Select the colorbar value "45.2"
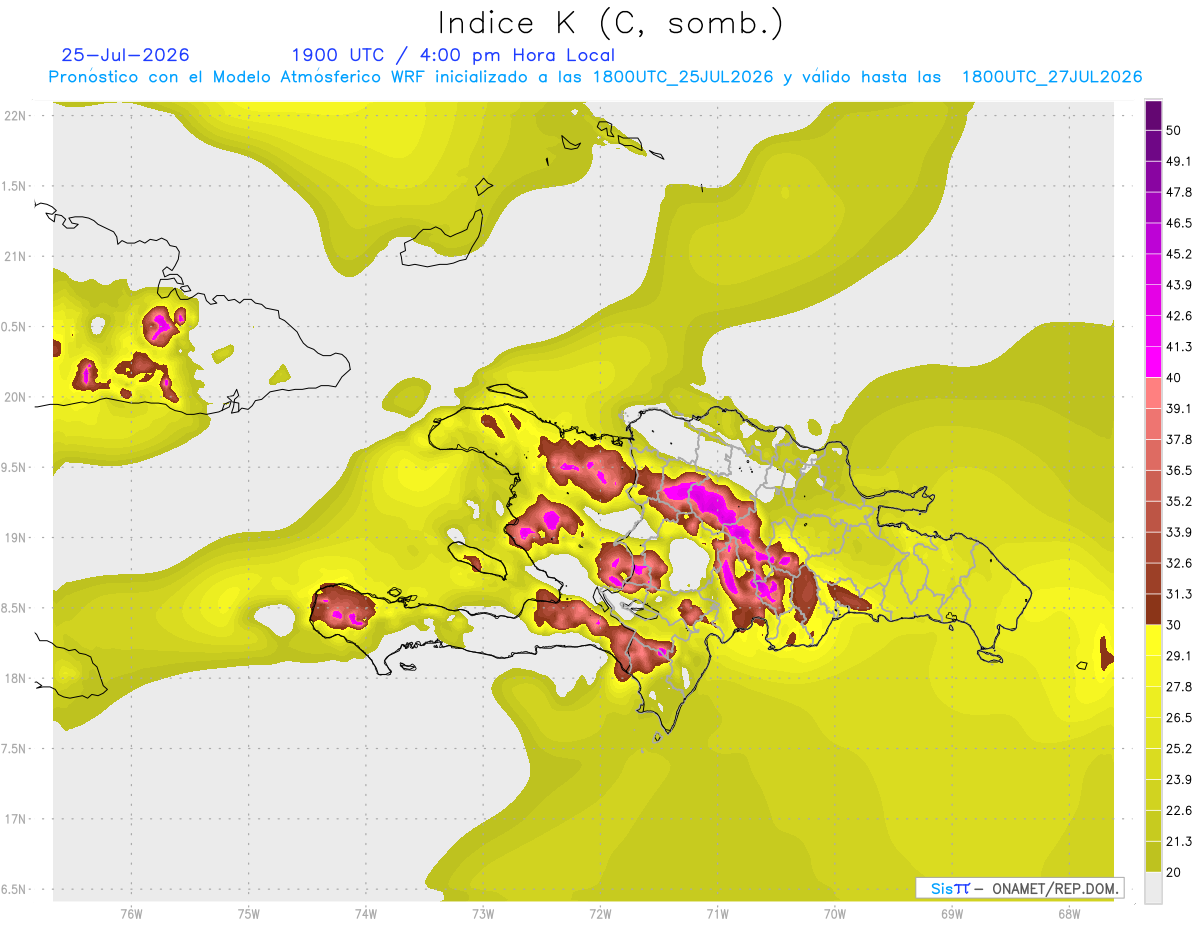Screen dimensions: 1200x927 point(1178,254)
